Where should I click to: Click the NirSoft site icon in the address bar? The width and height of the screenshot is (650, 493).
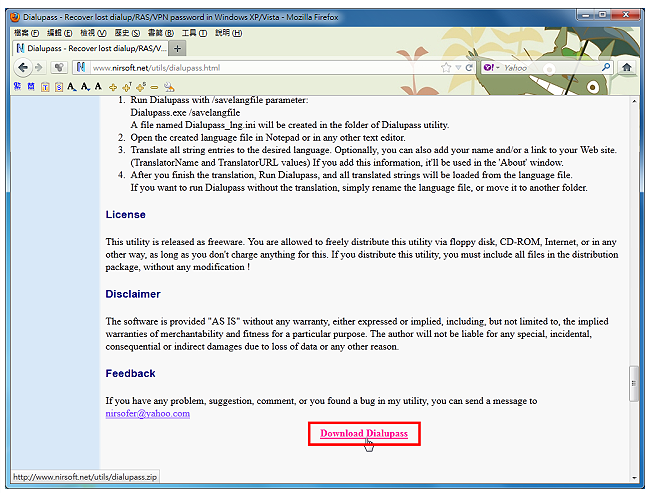81,68
